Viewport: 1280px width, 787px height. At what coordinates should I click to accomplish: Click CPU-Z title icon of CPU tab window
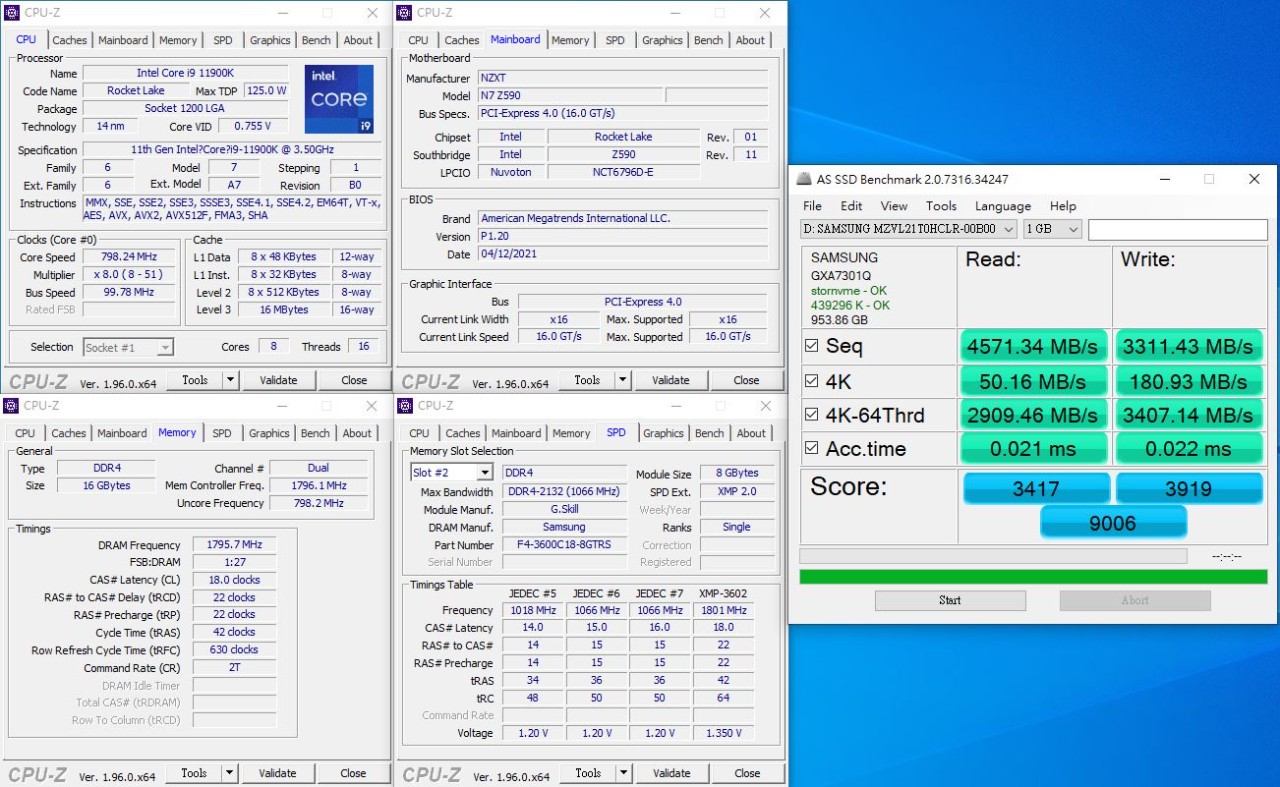(x=12, y=13)
